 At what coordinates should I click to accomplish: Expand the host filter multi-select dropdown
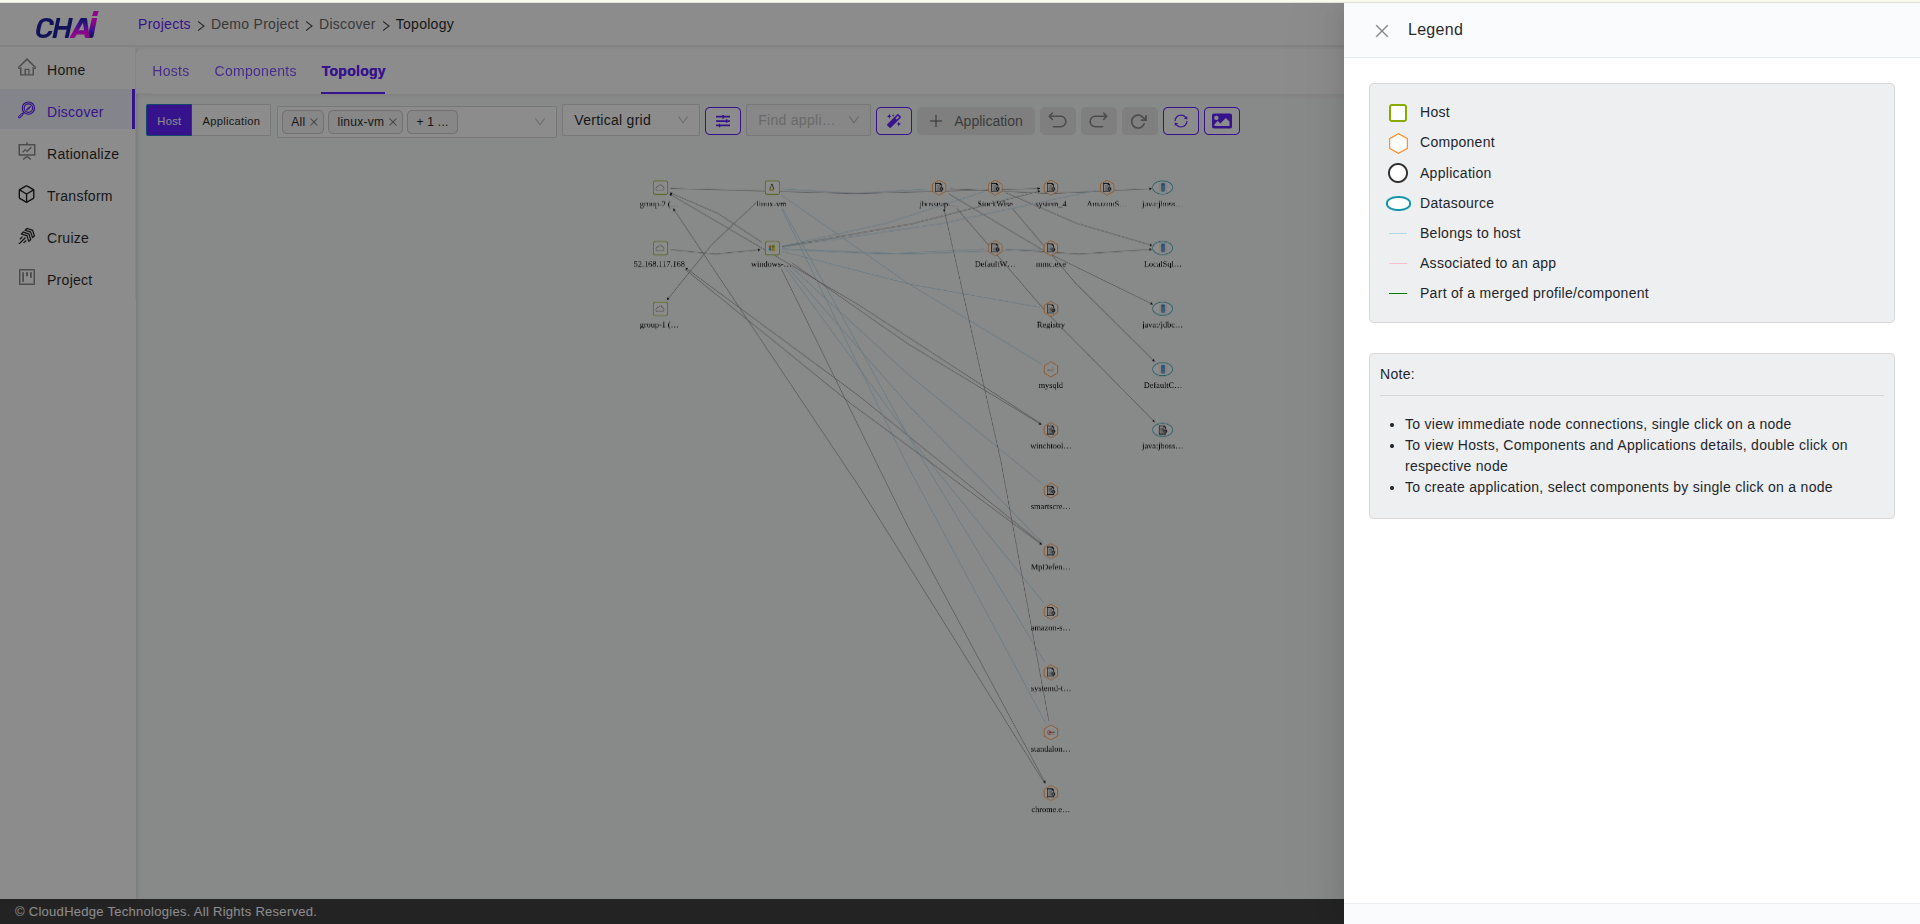coord(539,122)
